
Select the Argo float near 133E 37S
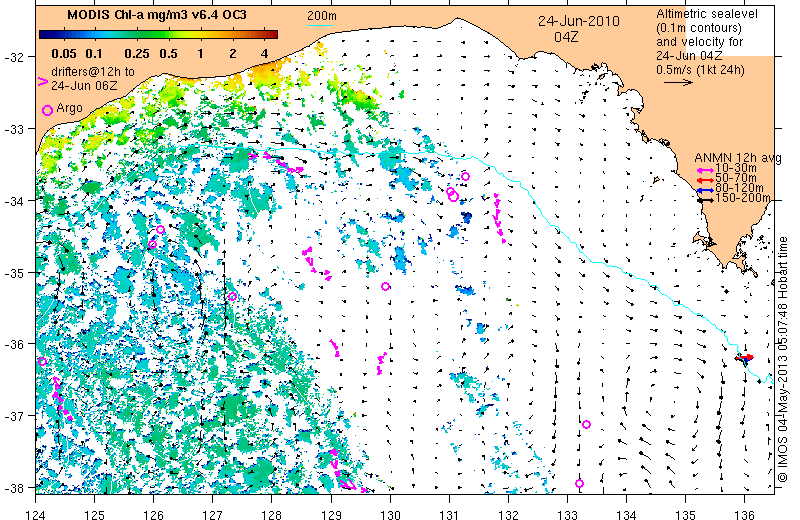pyautogui.click(x=586, y=424)
